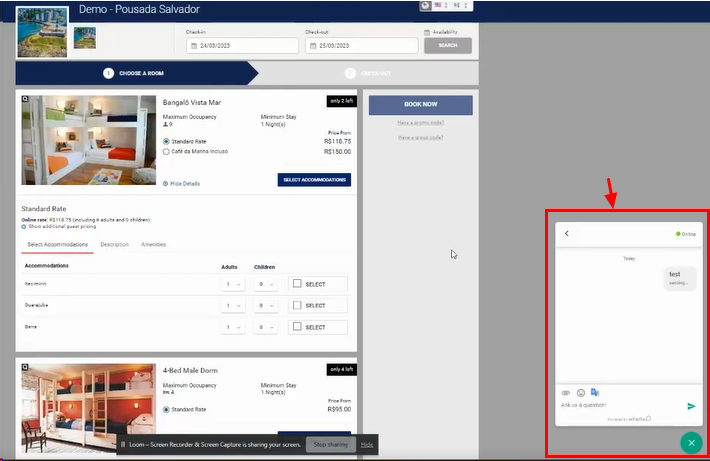
Task: Switch to the Description tab
Action: (x=114, y=244)
